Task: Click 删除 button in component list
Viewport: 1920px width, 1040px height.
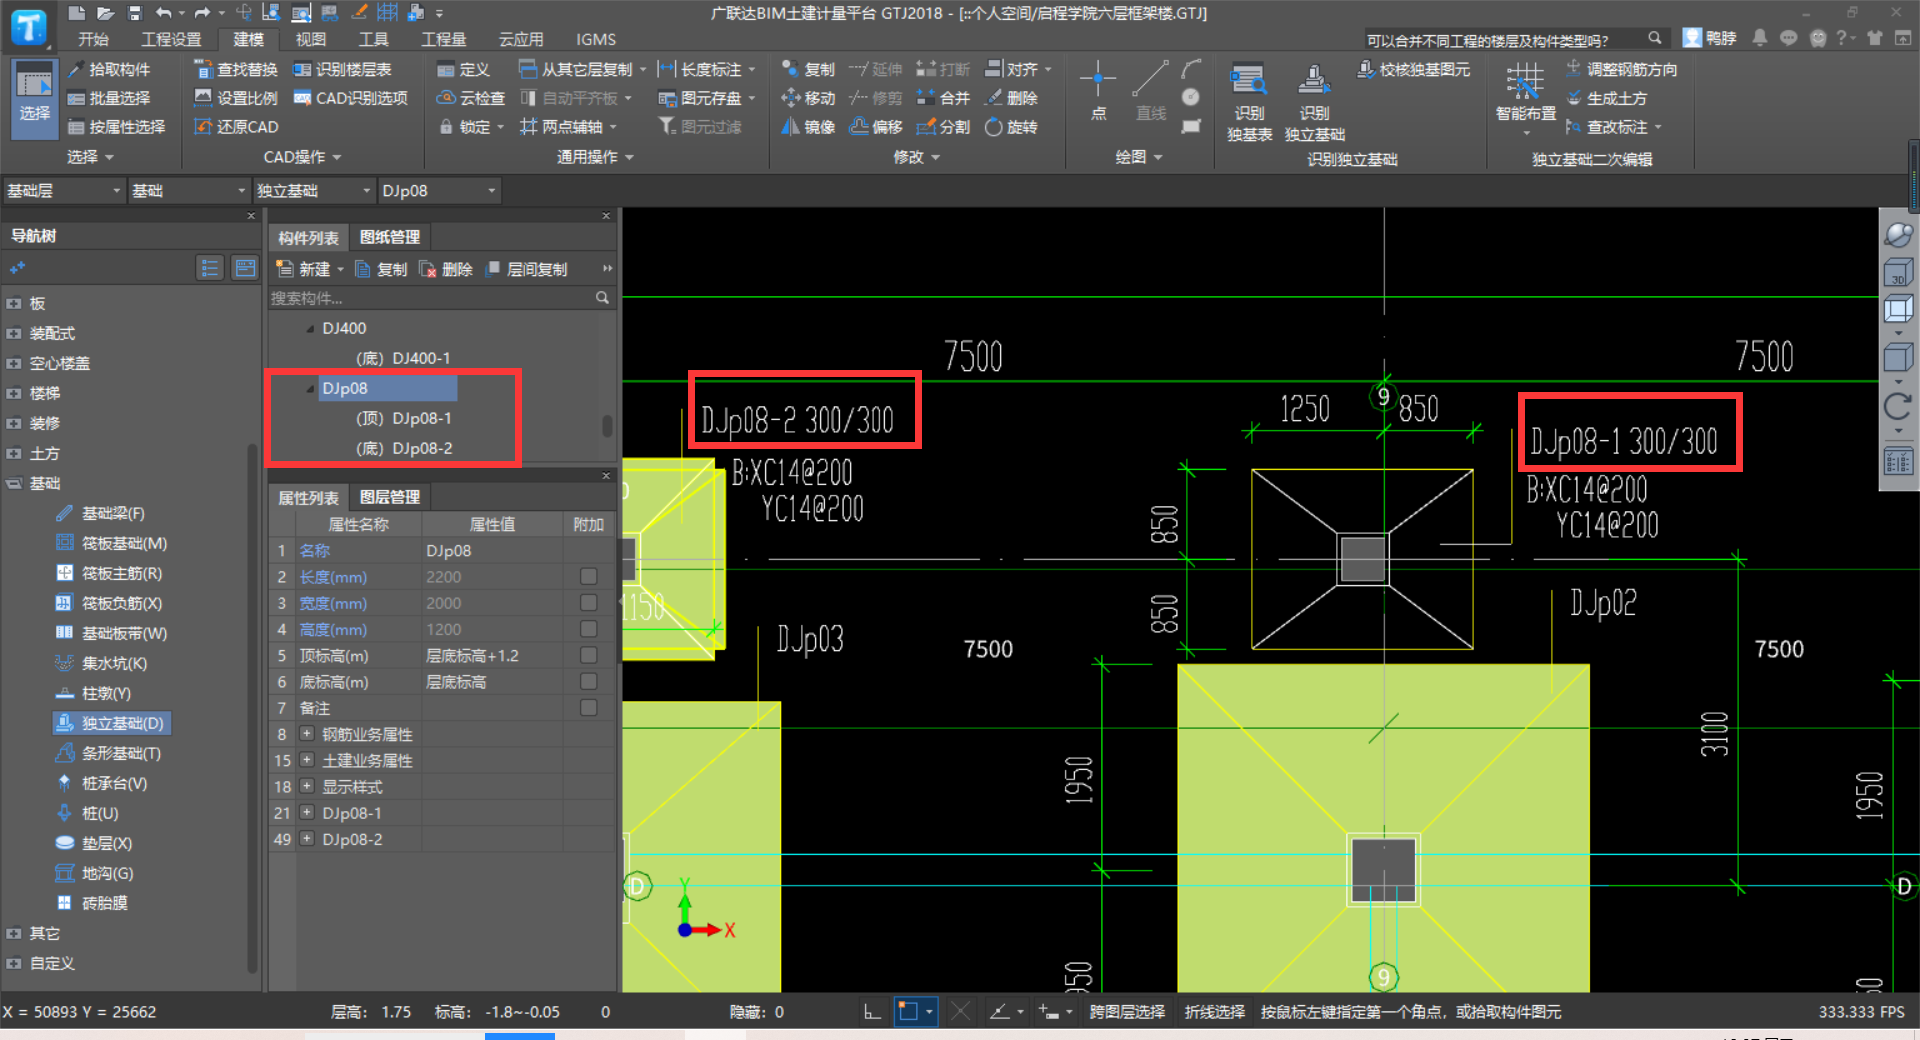Action: [446, 269]
